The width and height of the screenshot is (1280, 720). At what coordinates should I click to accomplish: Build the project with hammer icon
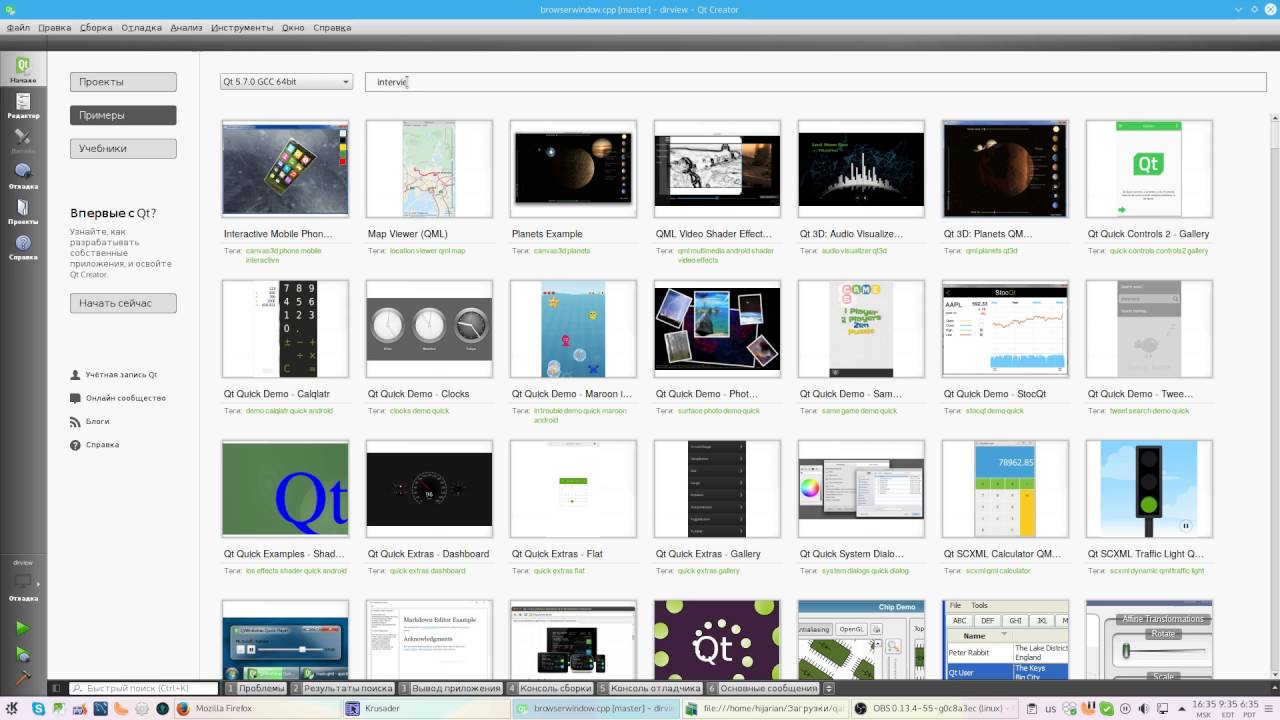(x=23, y=677)
